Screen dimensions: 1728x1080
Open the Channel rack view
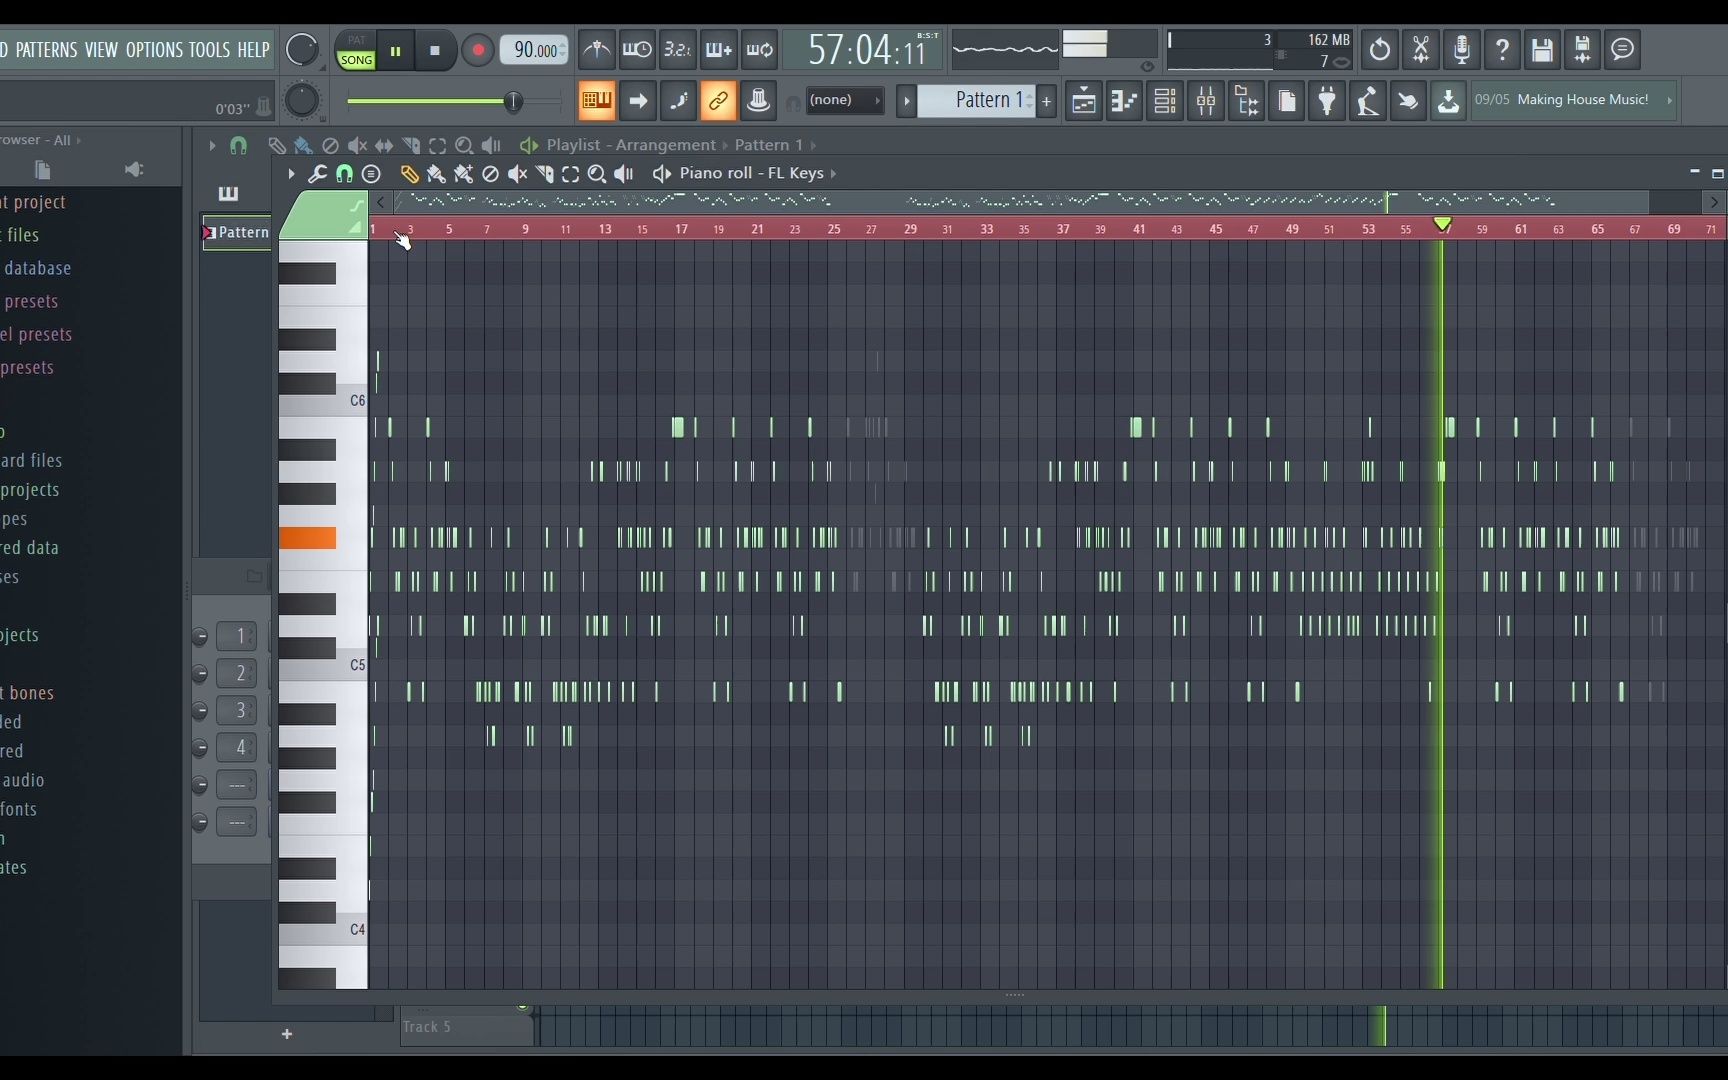pos(1165,101)
